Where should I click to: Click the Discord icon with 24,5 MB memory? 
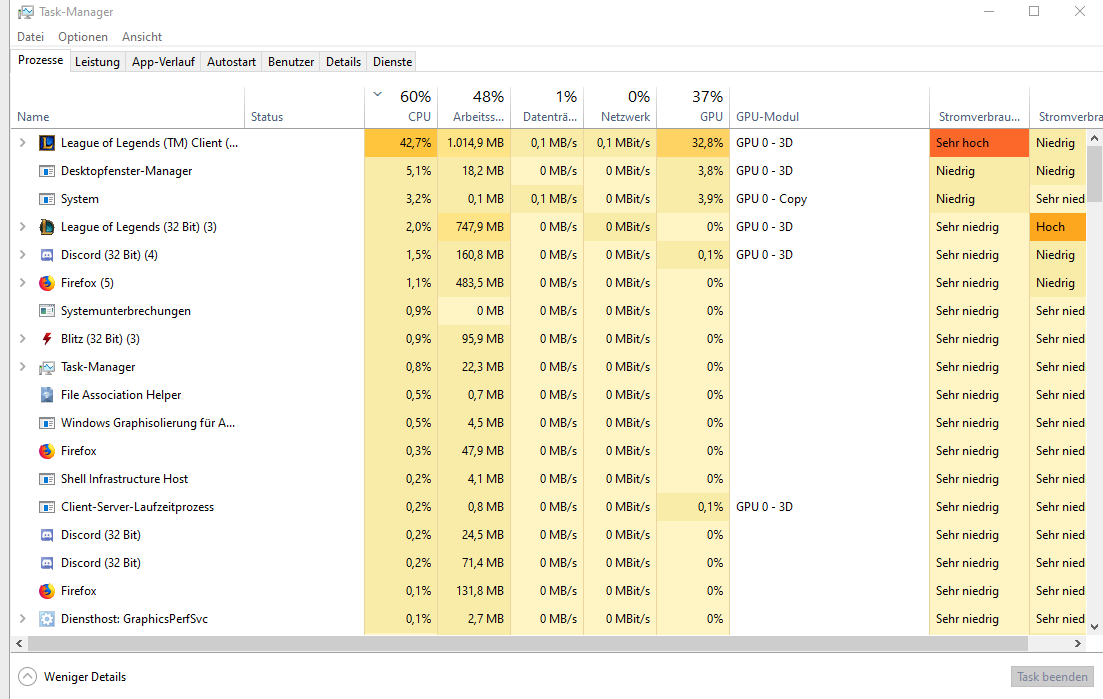click(x=46, y=535)
